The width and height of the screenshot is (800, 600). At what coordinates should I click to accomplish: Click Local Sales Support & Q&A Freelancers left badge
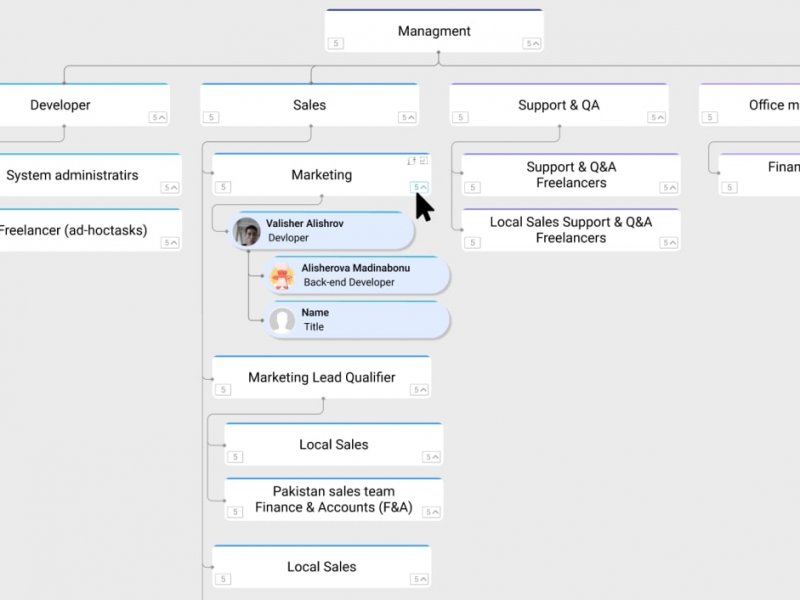472,242
